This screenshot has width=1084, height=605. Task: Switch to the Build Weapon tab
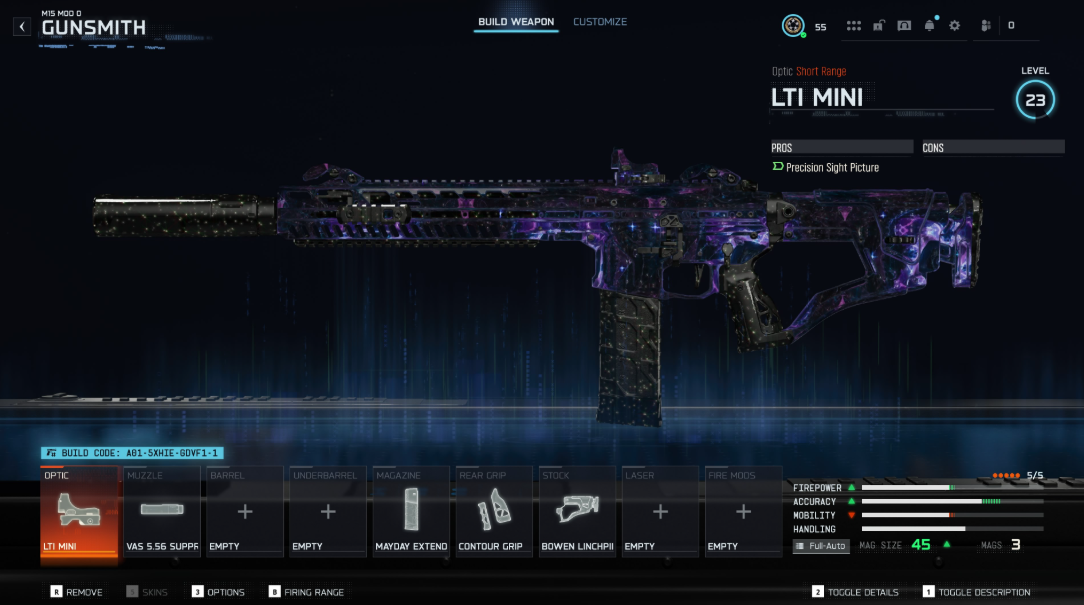pos(516,22)
